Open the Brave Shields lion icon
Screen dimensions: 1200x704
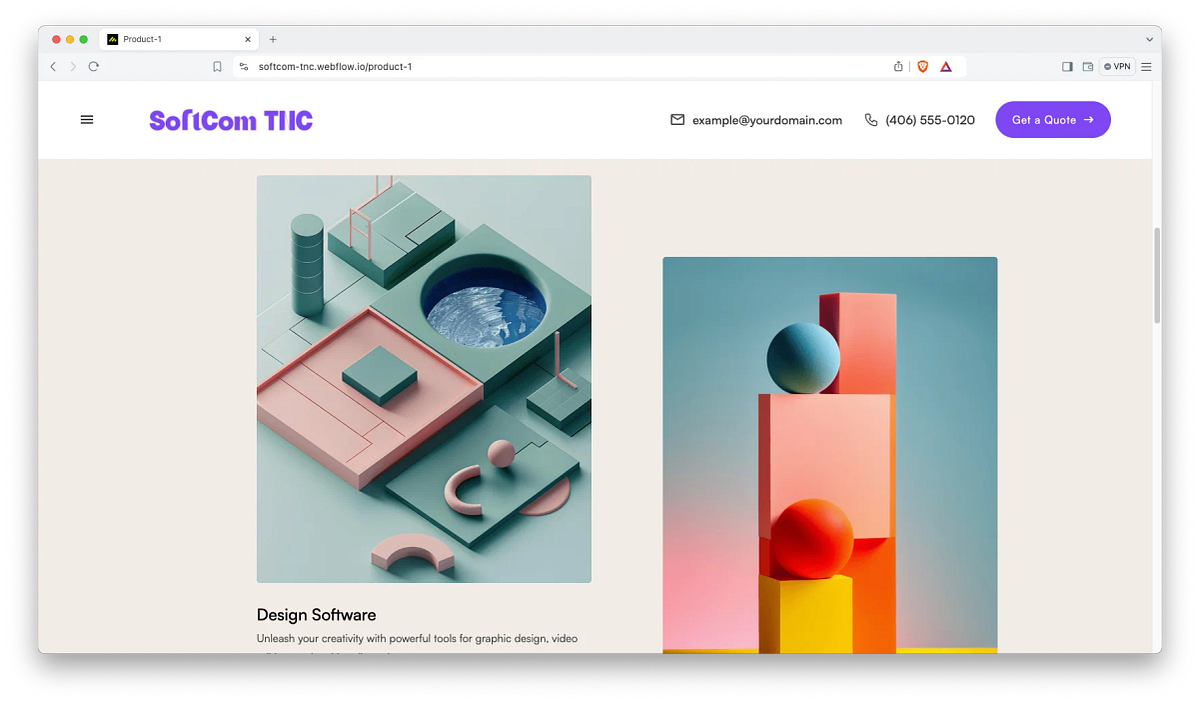click(923, 67)
